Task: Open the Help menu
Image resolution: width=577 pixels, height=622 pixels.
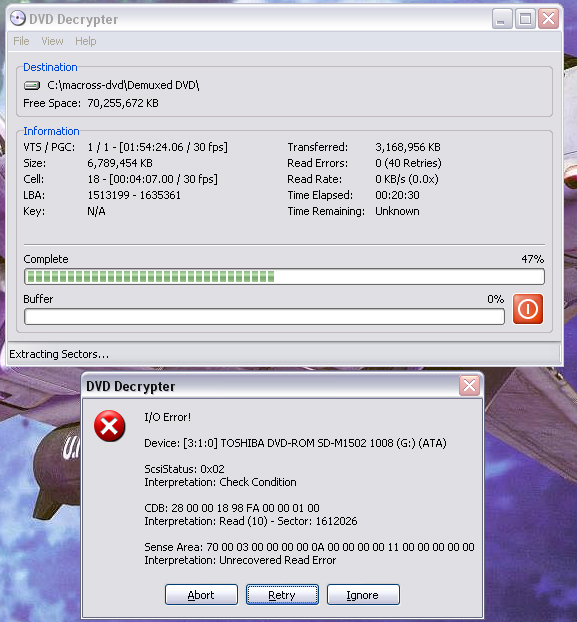Action: tap(86, 41)
